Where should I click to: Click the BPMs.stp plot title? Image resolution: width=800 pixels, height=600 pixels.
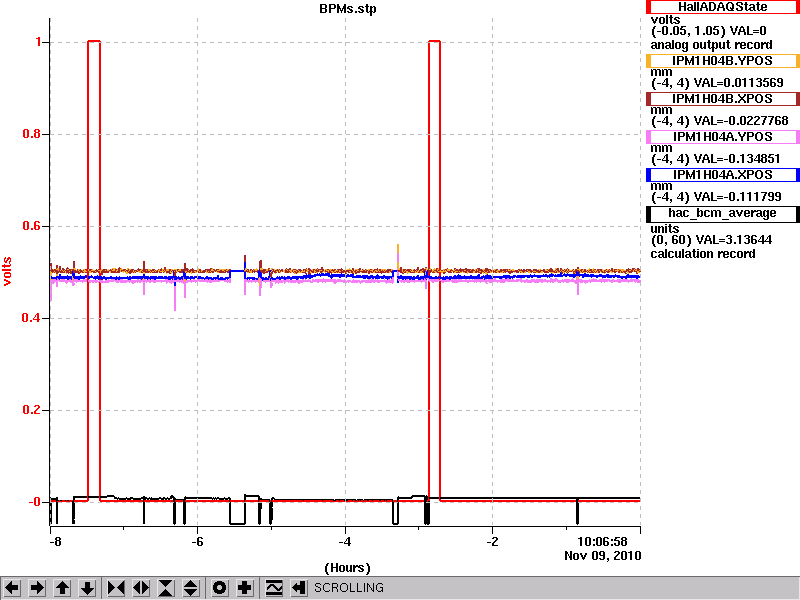[348, 9]
